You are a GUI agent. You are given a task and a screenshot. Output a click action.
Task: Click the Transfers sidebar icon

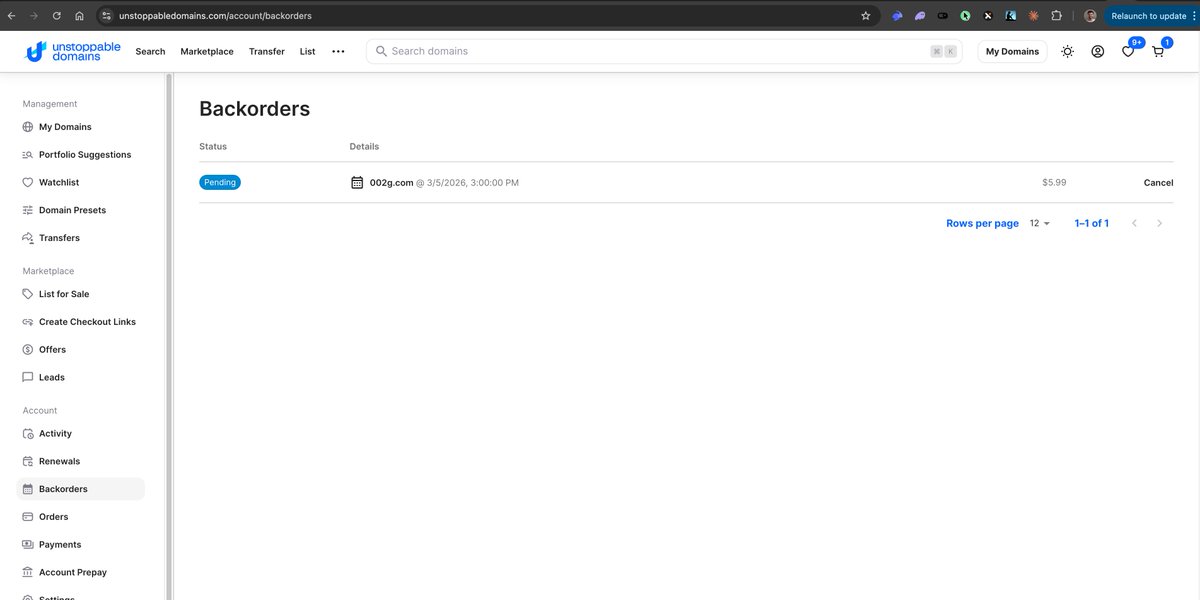(28, 238)
